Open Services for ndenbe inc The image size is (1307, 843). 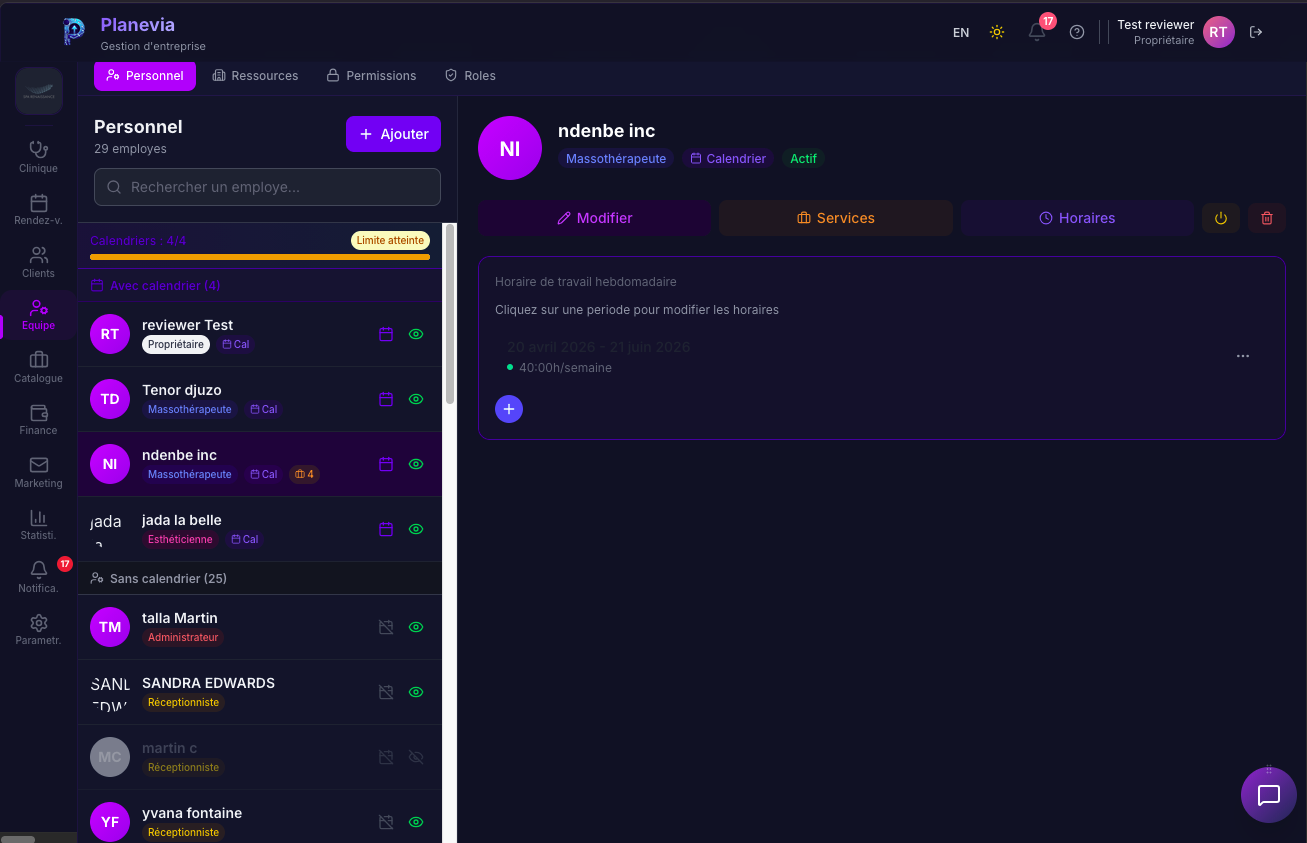tap(836, 218)
